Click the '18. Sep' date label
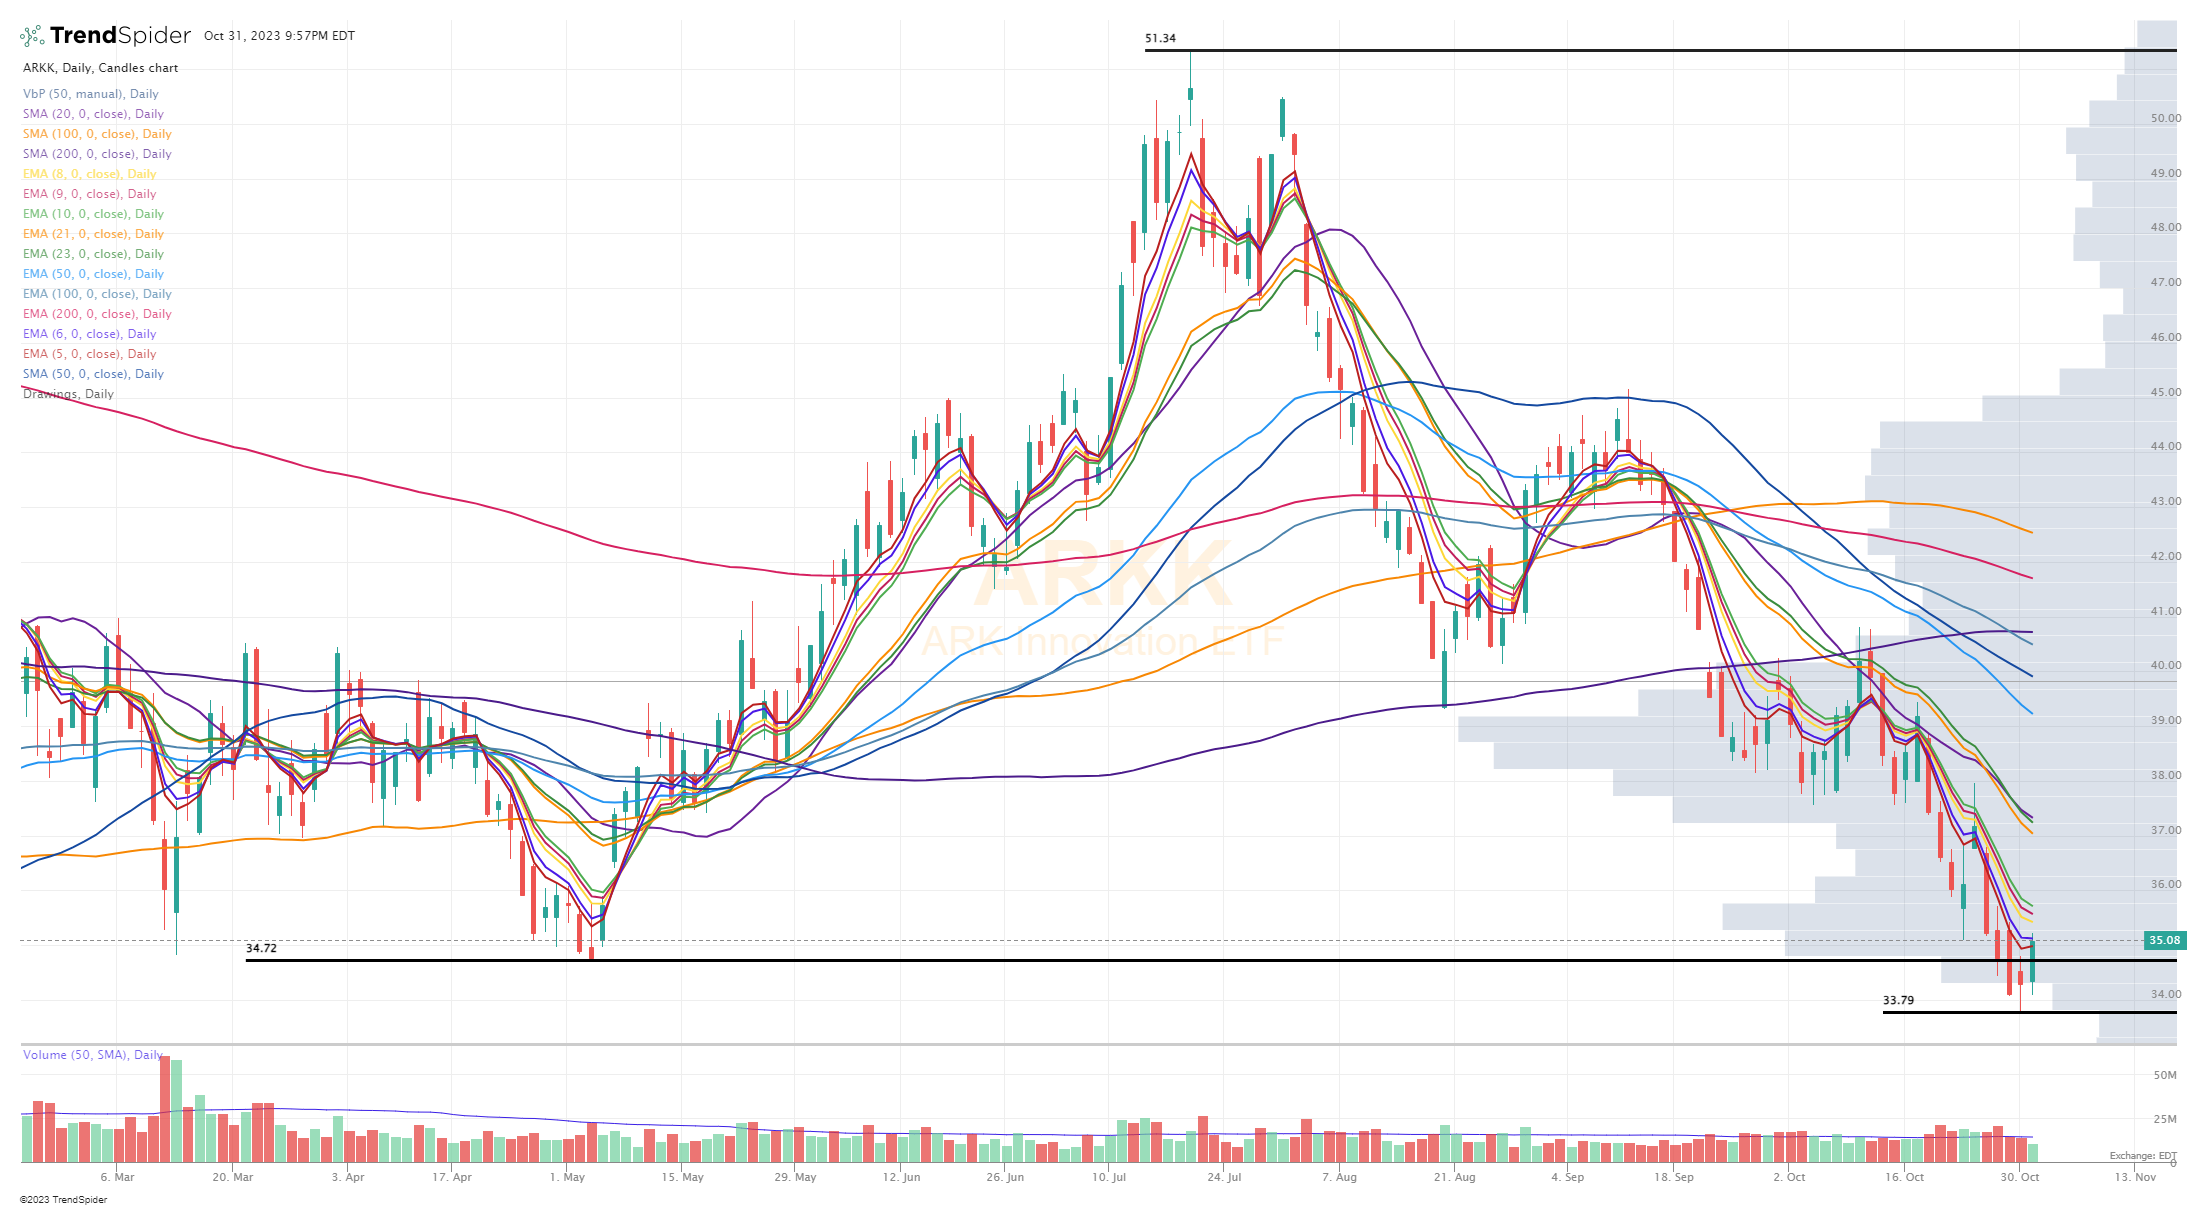This screenshot has width=2207, height=1209. [1673, 1177]
